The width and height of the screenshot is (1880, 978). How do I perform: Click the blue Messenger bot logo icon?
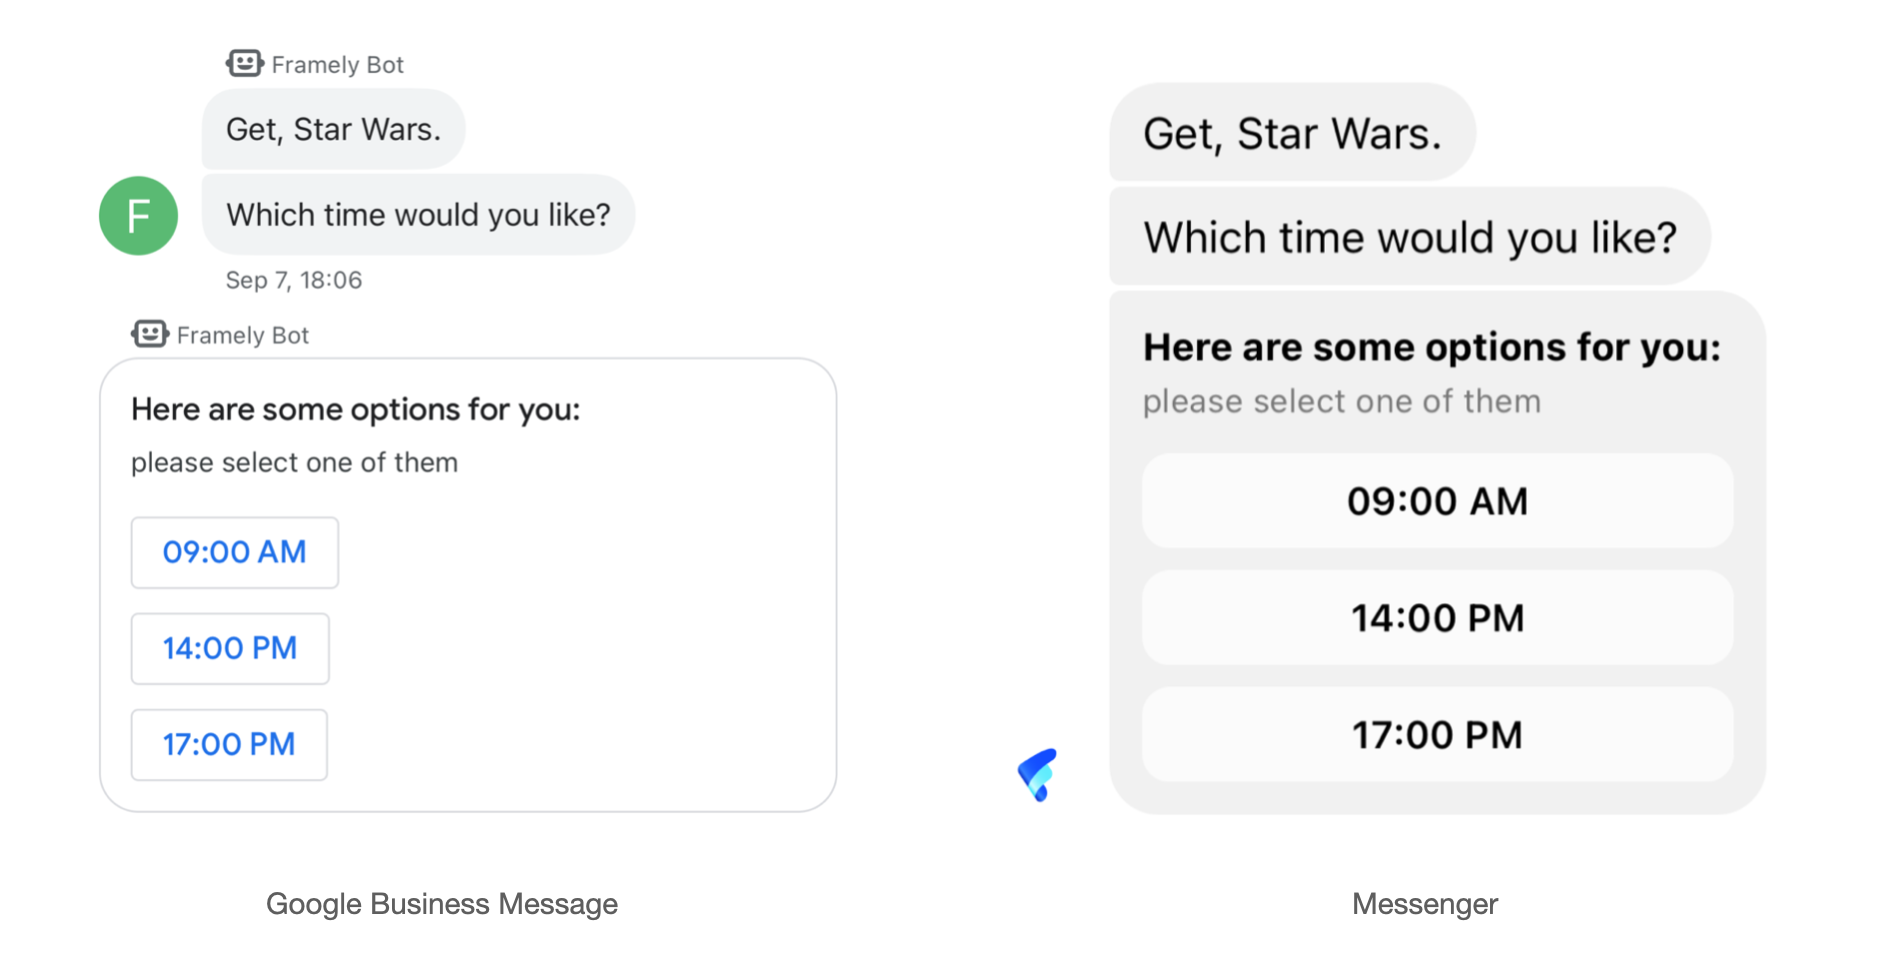[1038, 774]
